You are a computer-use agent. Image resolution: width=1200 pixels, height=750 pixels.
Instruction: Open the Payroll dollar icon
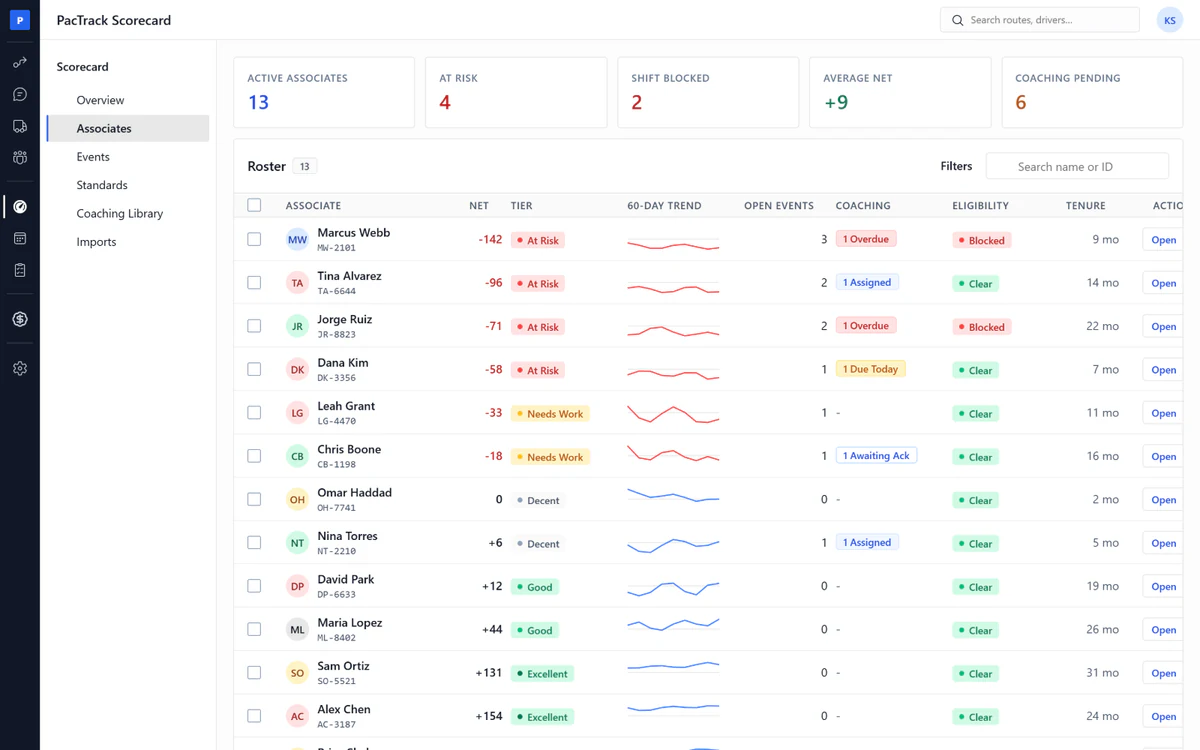20,320
